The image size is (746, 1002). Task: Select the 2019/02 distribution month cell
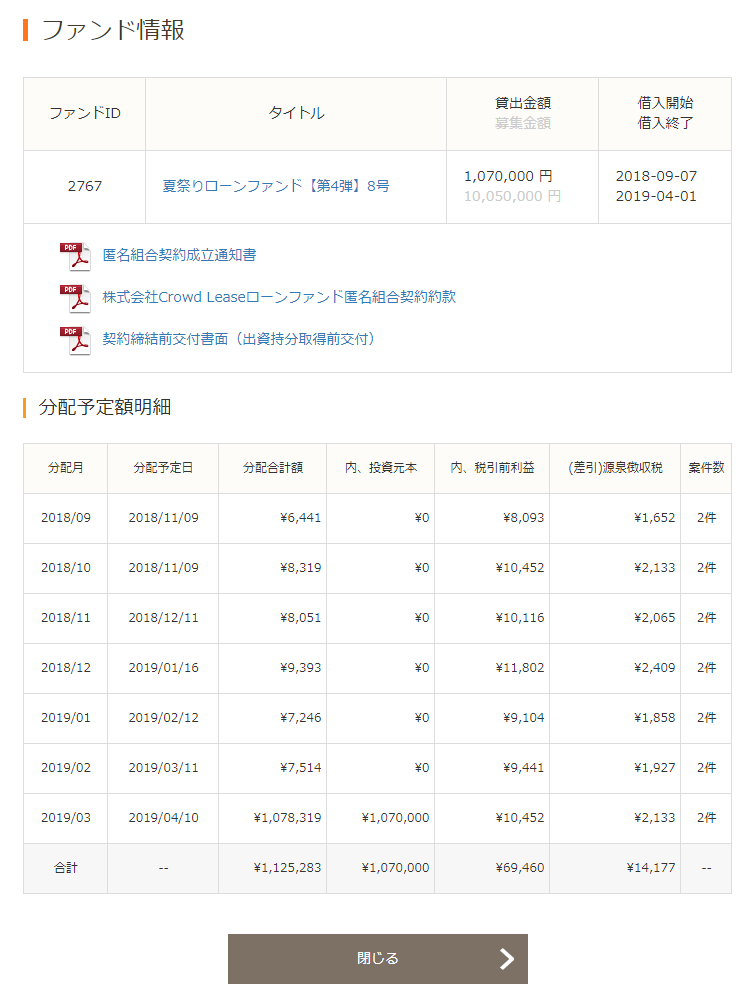65,768
